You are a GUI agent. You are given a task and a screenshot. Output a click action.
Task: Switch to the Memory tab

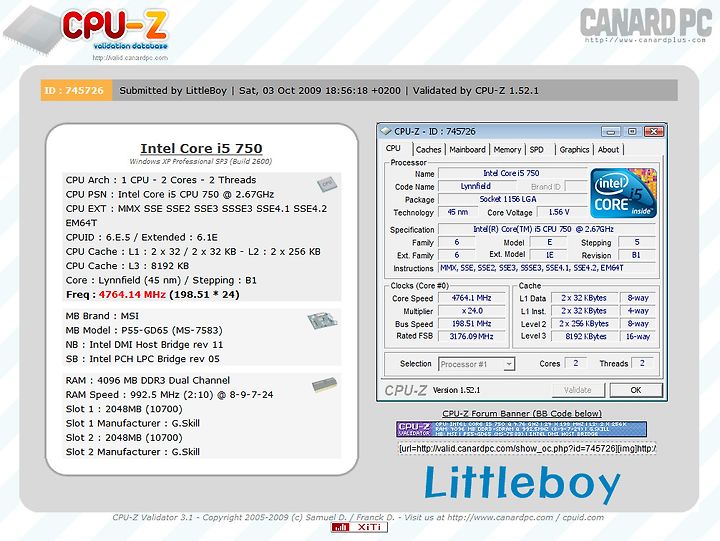click(x=507, y=150)
